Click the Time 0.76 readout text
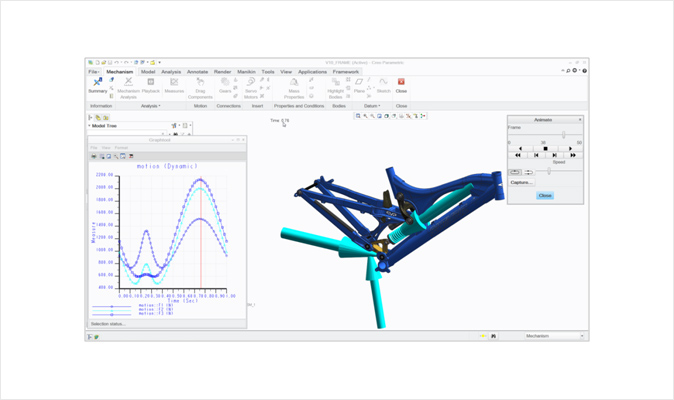Viewport: 674px width, 400px height. click(x=279, y=121)
